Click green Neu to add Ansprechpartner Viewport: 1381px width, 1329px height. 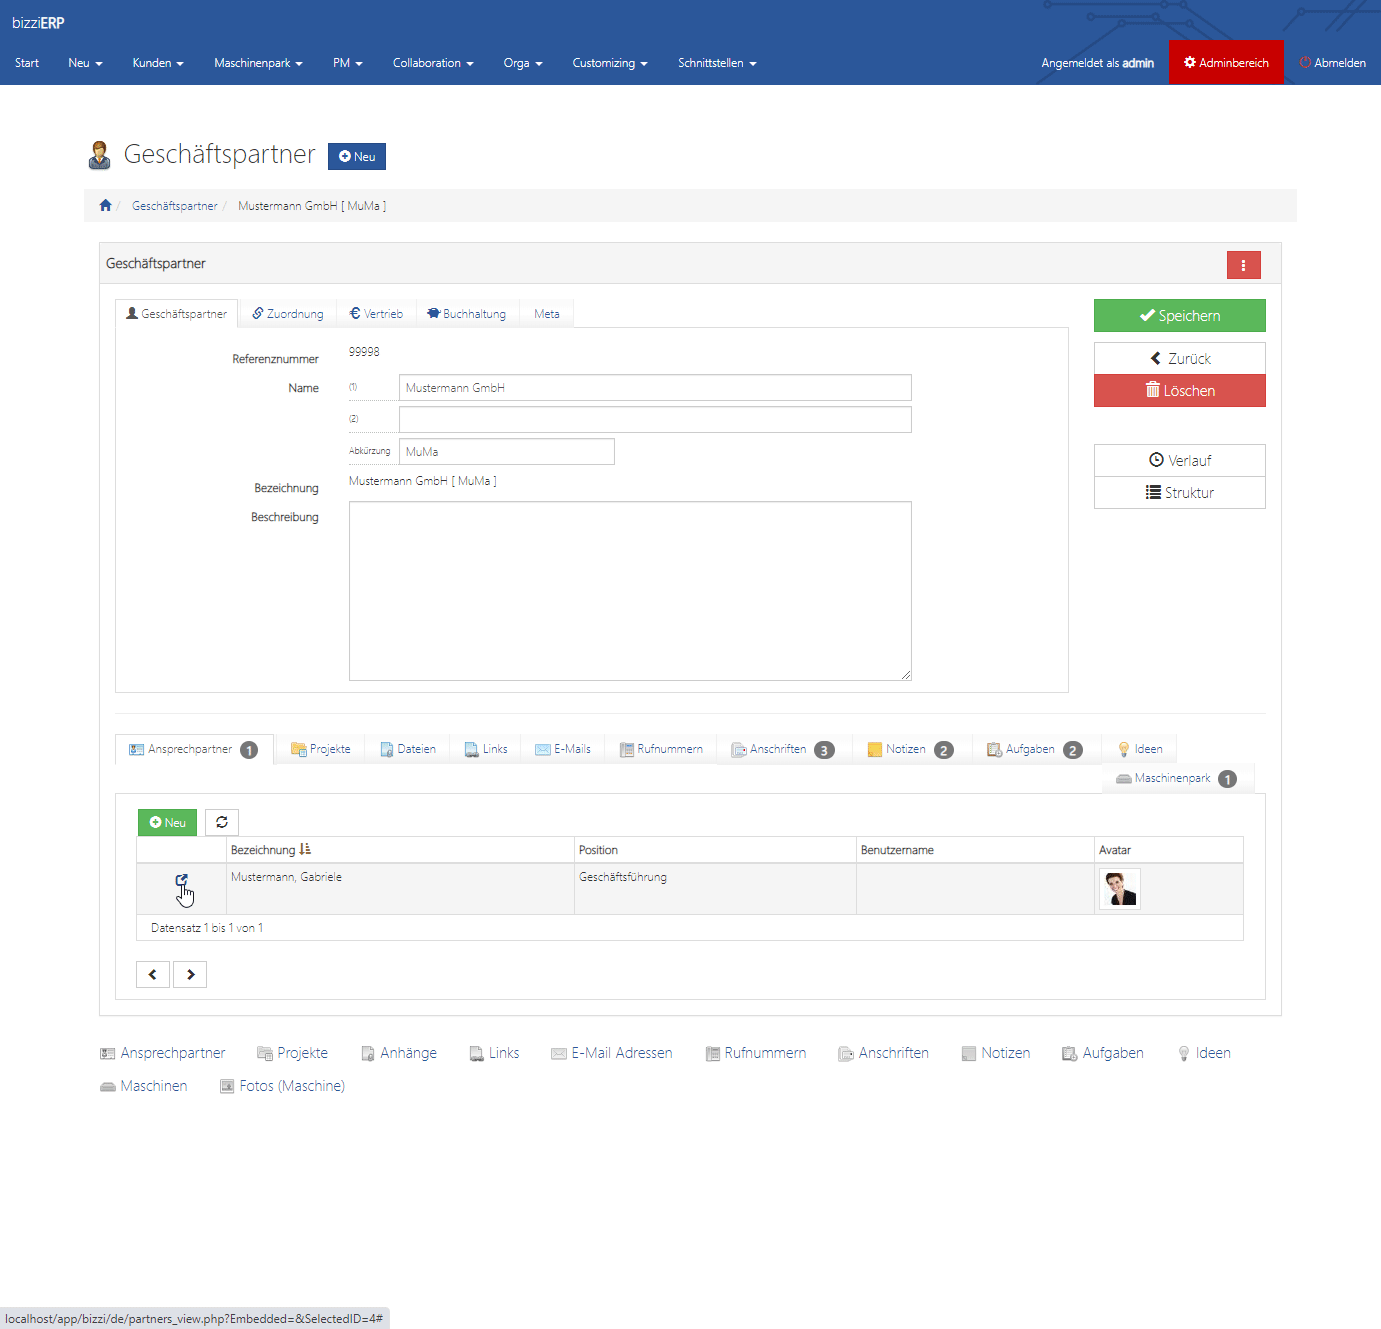(167, 822)
